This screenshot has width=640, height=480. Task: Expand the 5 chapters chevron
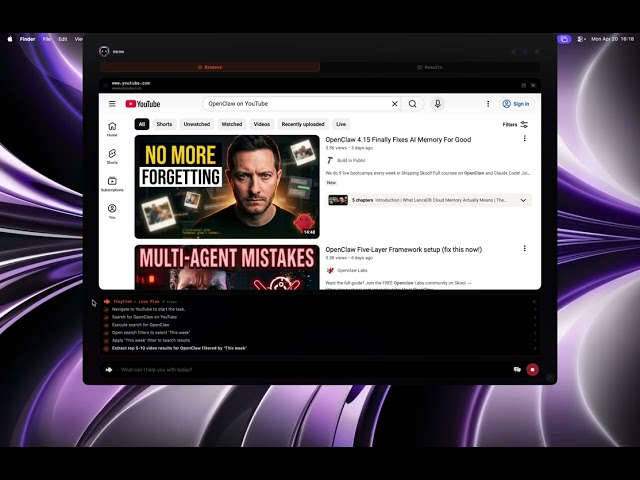[x=523, y=200]
